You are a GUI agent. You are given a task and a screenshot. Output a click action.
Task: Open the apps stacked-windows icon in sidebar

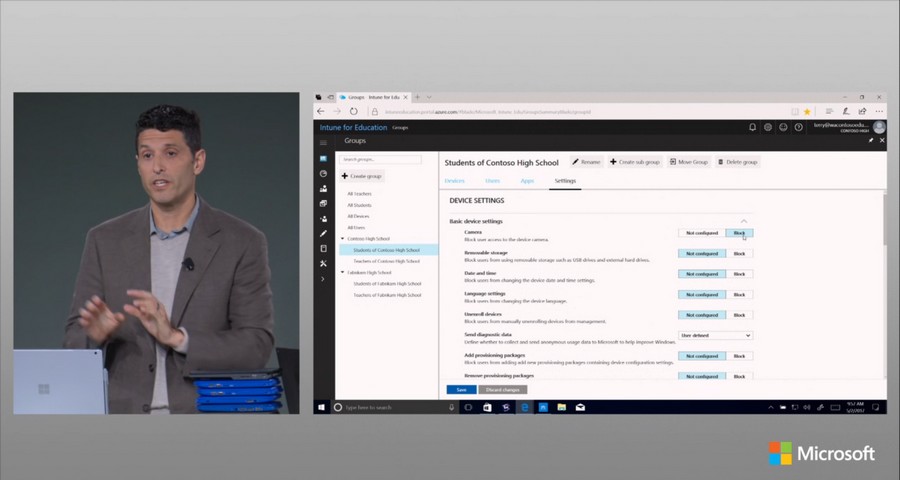point(323,203)
